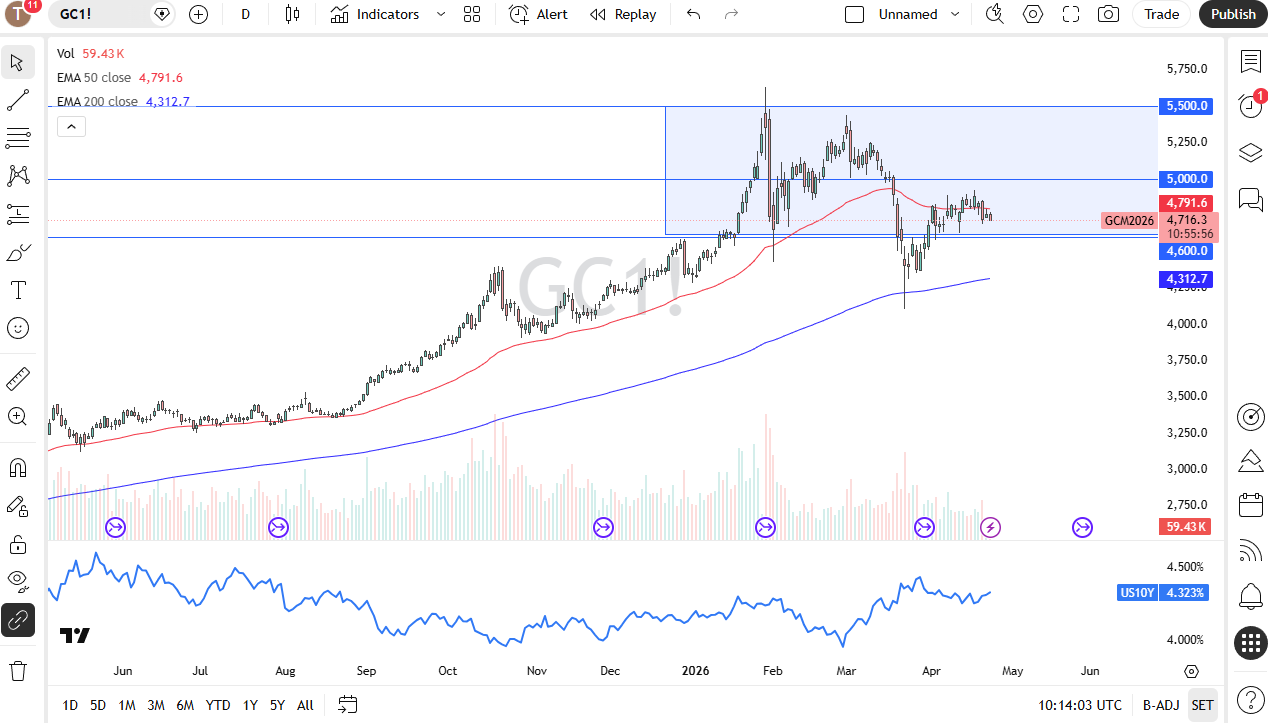Screen dimensions: 1268x723
Task: Undo the last chart action
Action: tap(694, 14)
